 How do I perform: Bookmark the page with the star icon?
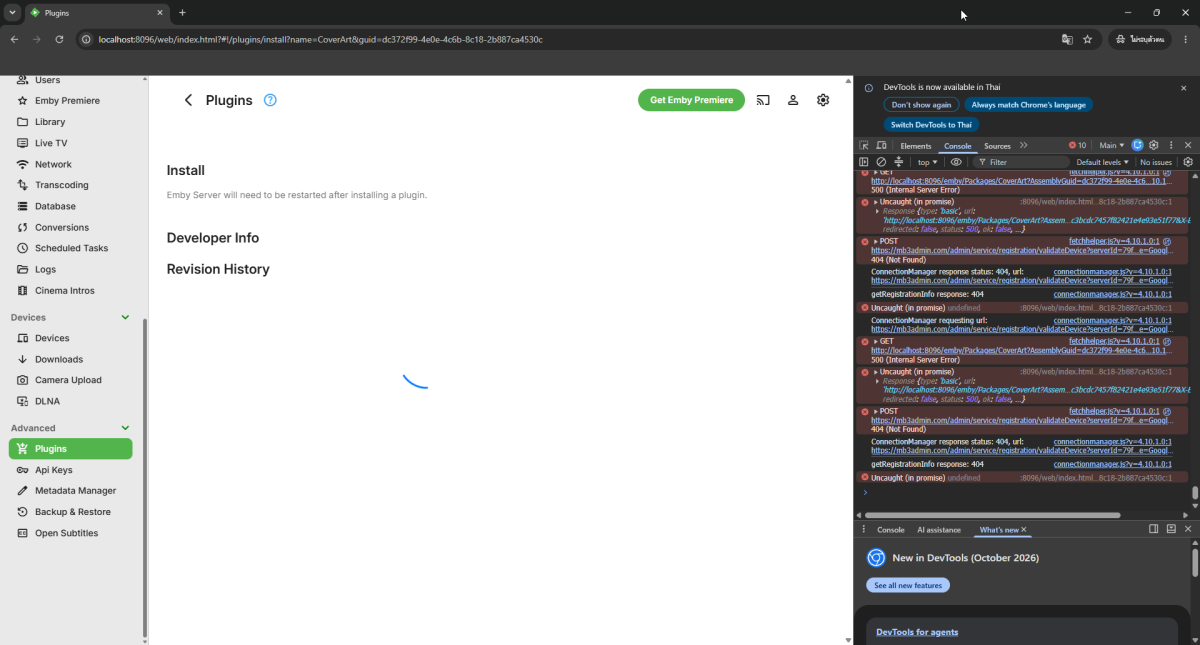tap(1087, 39)
